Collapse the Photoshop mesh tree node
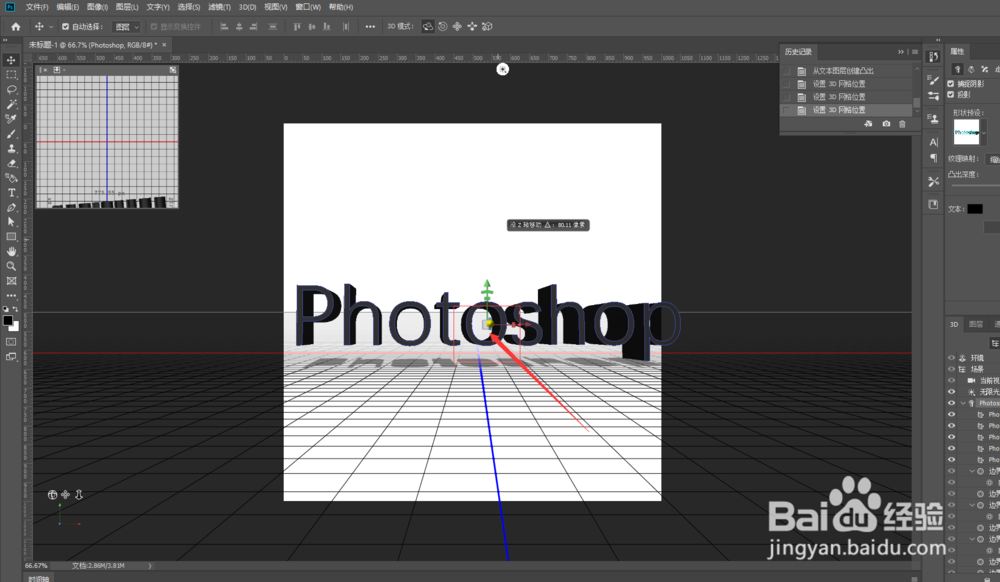 coord(963,403)
